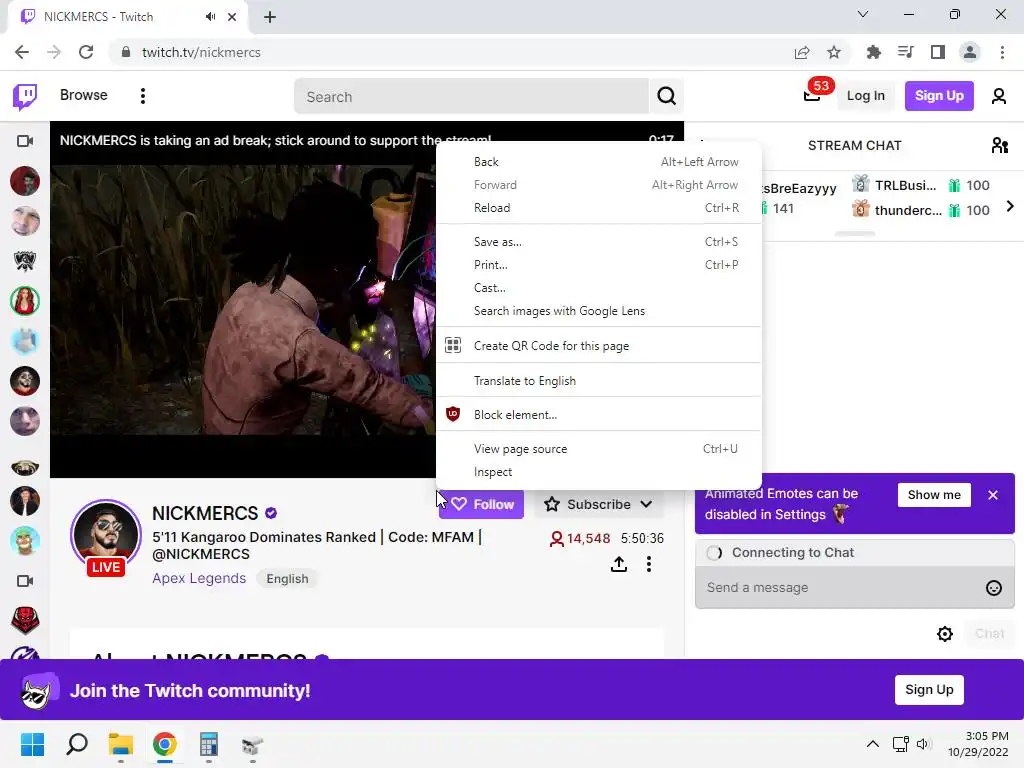Mute the NICKMERCS browser tab audio icon
This screenshot has height=768, width=1024.
tap(210, 17)
